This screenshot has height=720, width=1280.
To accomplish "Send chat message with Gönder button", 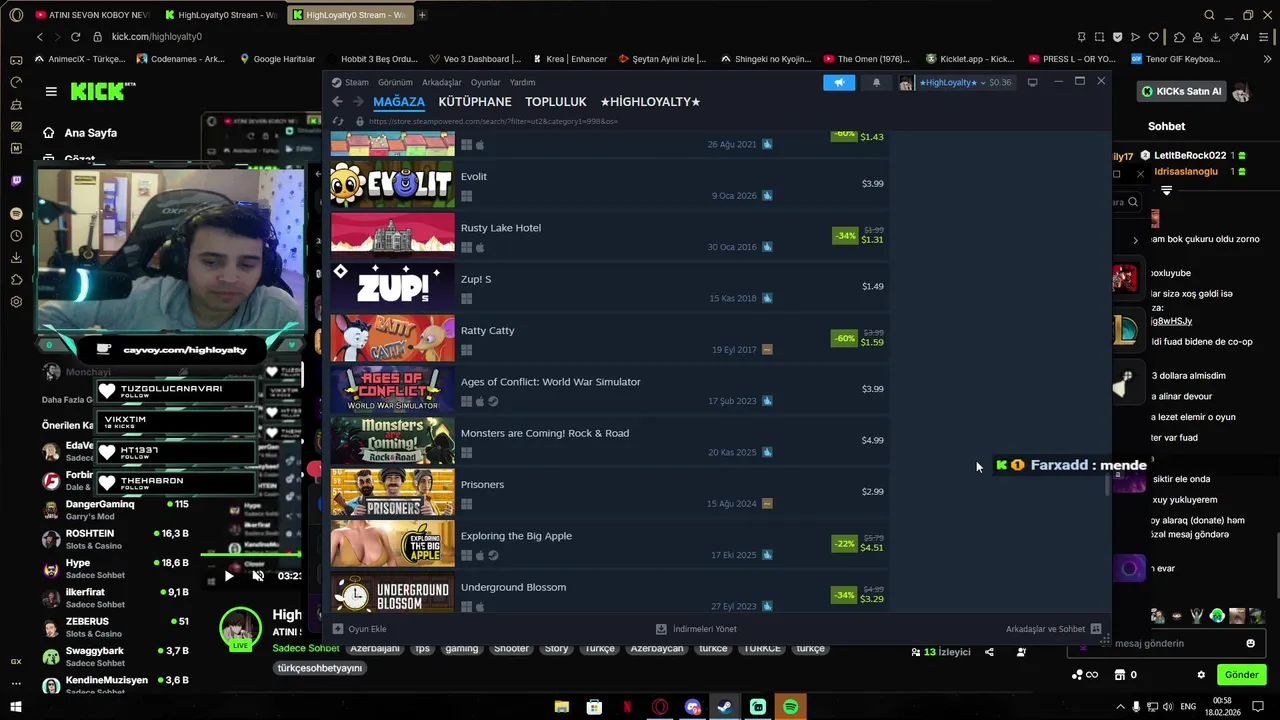I will (x=1241, y=675).
